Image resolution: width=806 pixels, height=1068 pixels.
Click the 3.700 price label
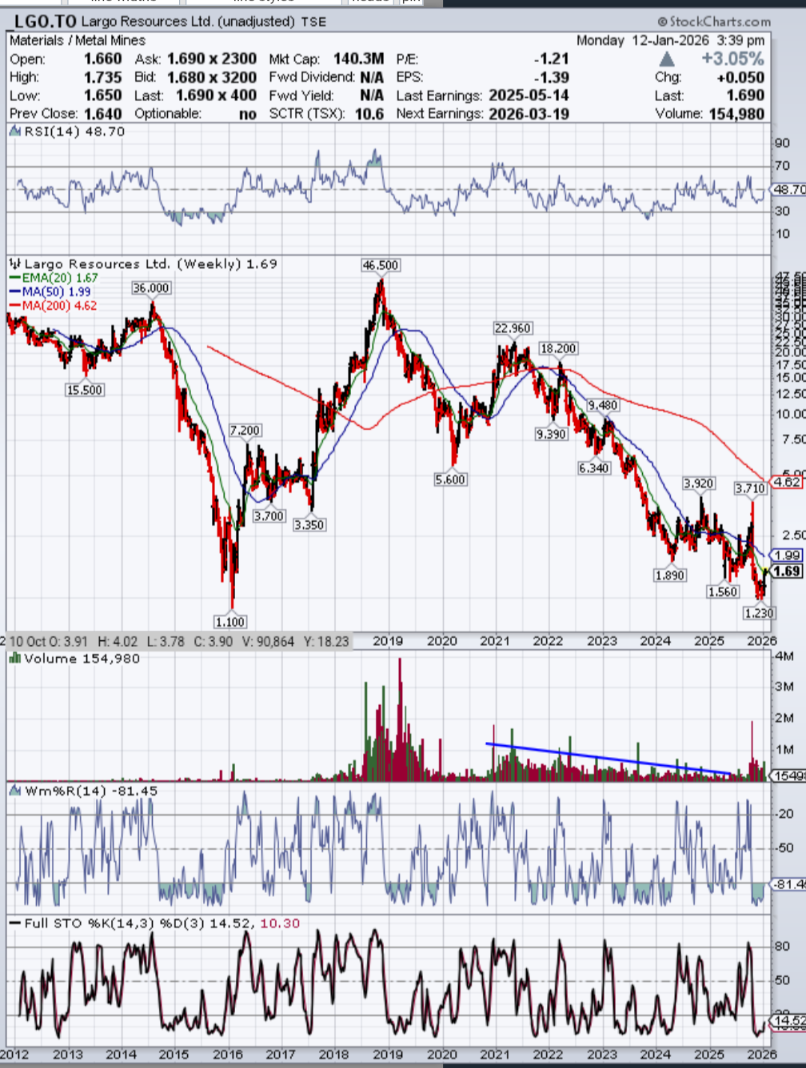pos(268,516)
